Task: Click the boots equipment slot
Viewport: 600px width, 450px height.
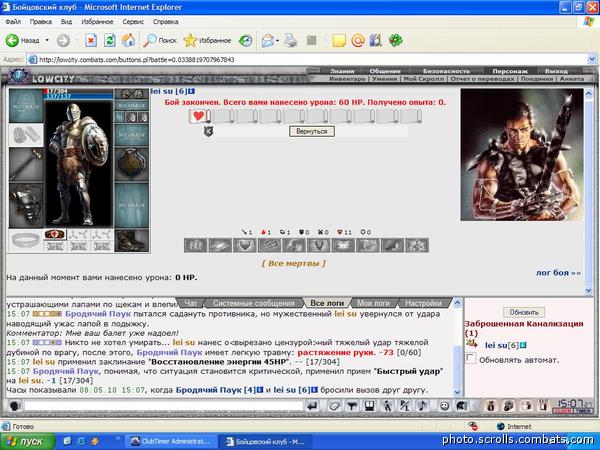Action: click(132, 240)
